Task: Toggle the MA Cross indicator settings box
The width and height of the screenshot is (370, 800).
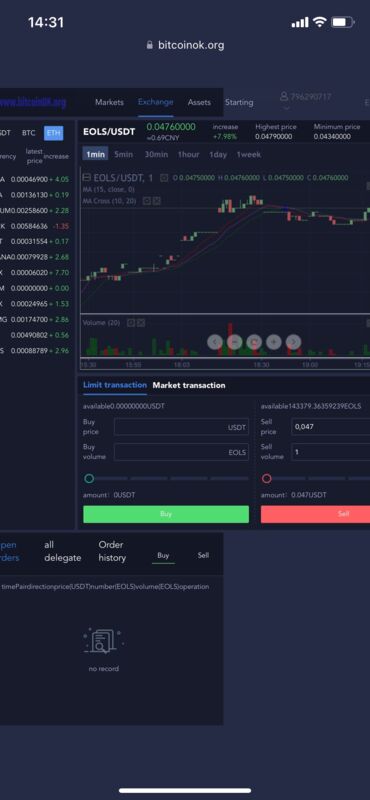Action: tap(146, 201)
